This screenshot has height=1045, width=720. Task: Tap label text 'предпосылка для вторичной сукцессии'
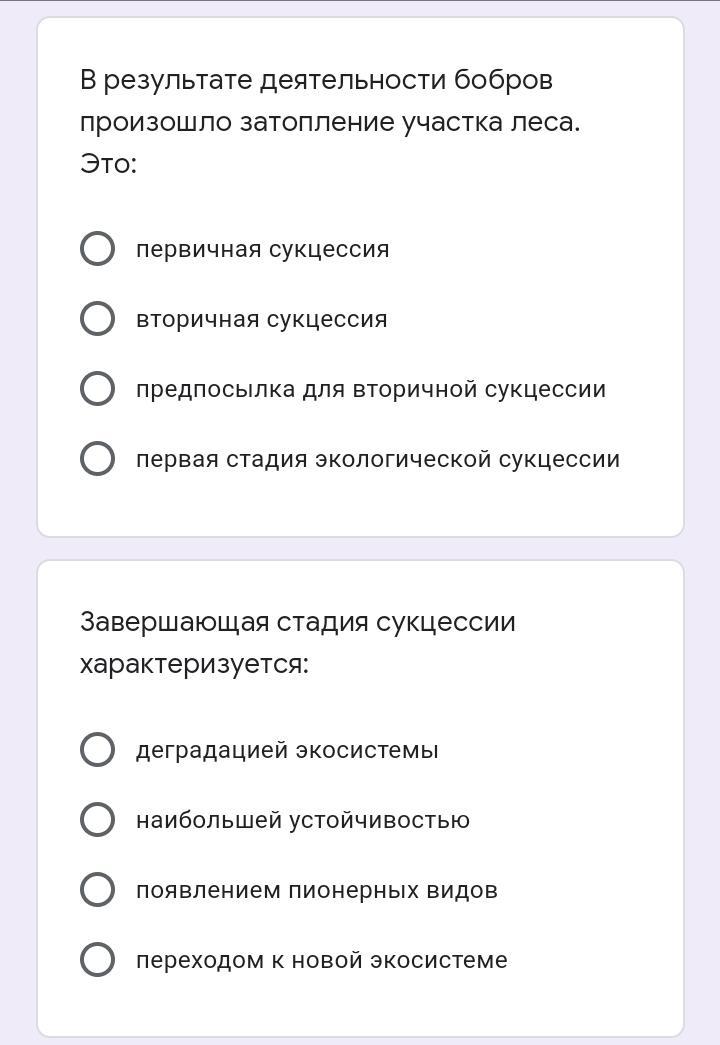370,389
